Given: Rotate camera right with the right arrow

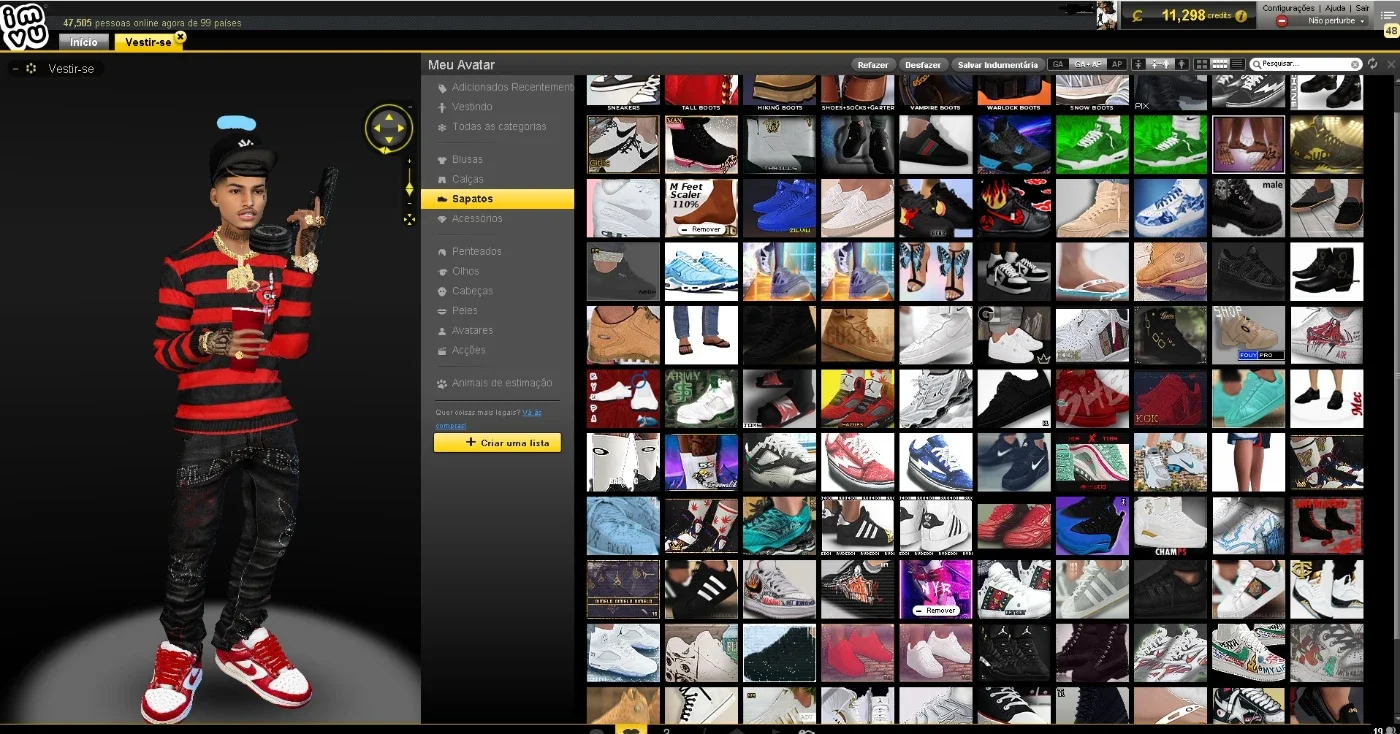Looking at the screenshot, I should pyautogui.click(x=401, y=128).
